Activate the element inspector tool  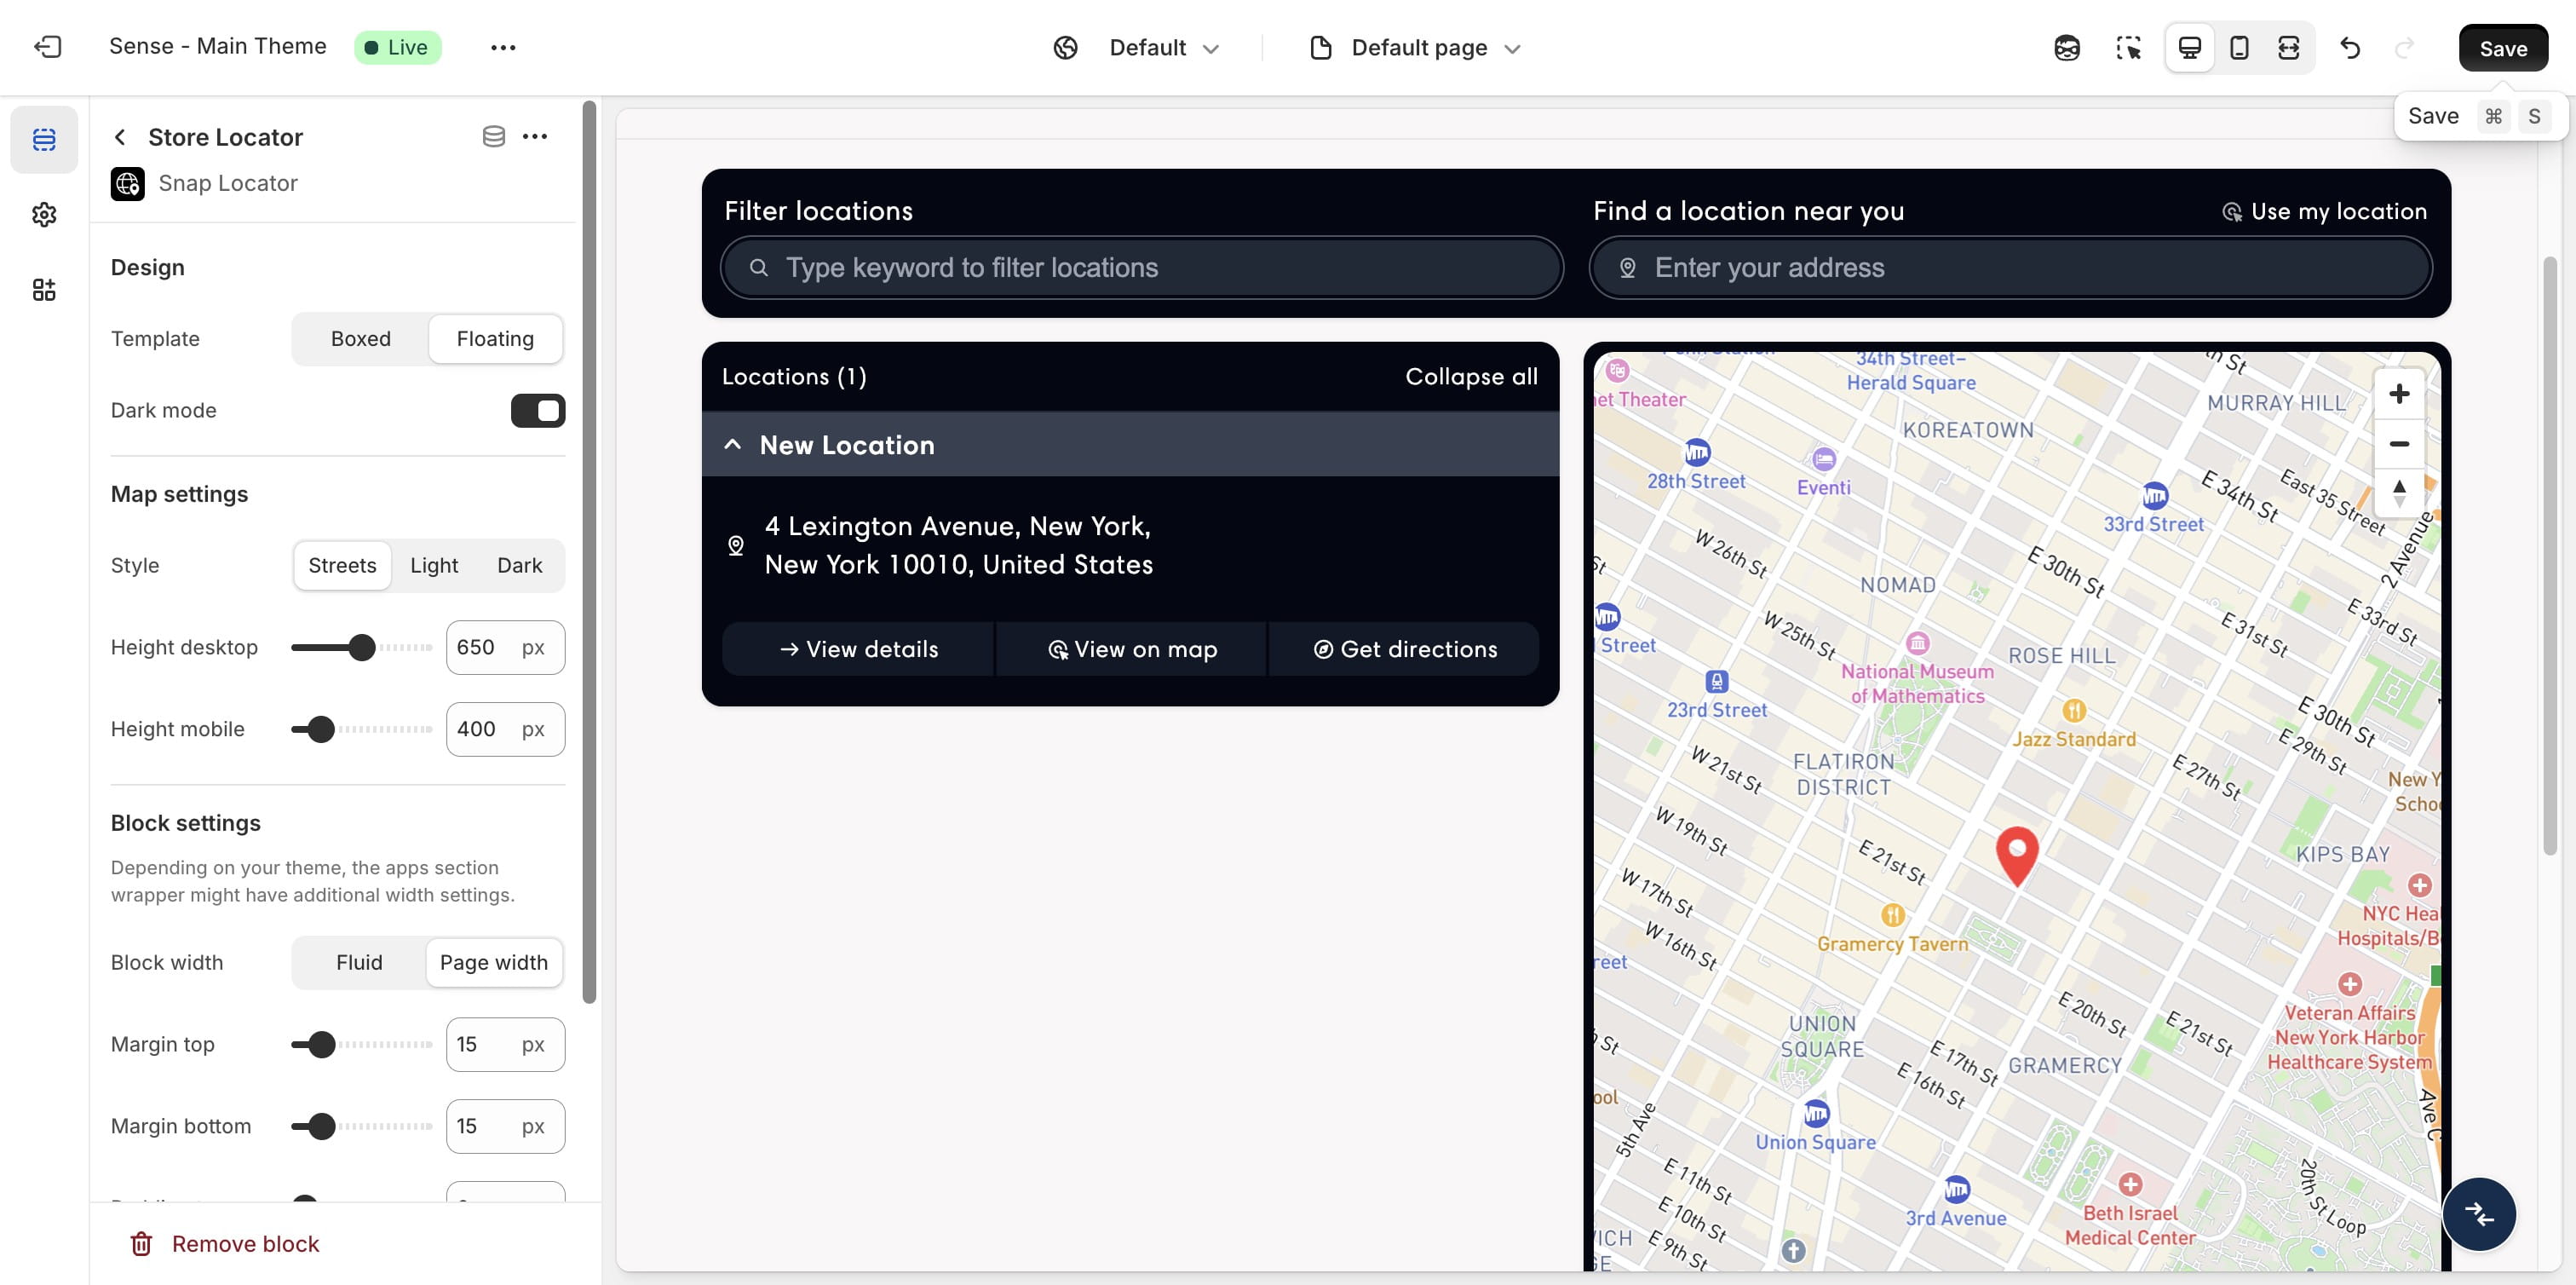[x=2128, y=47]
